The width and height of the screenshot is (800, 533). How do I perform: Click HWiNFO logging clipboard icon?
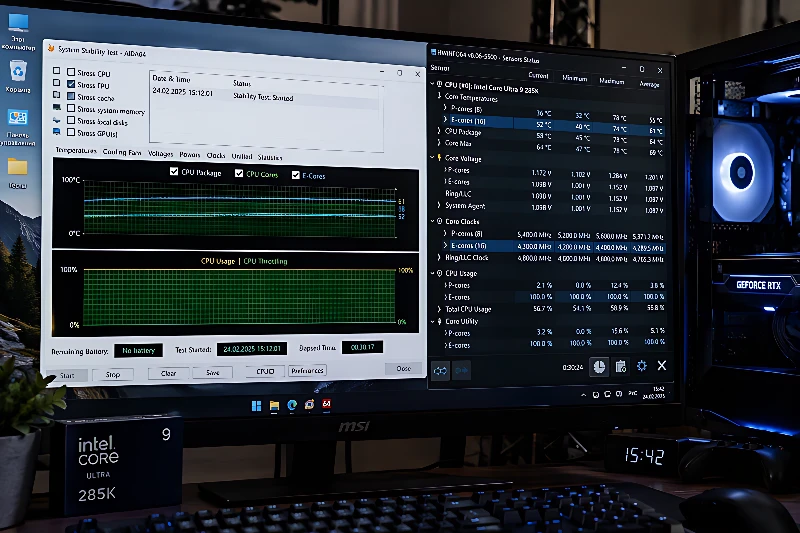621,366
